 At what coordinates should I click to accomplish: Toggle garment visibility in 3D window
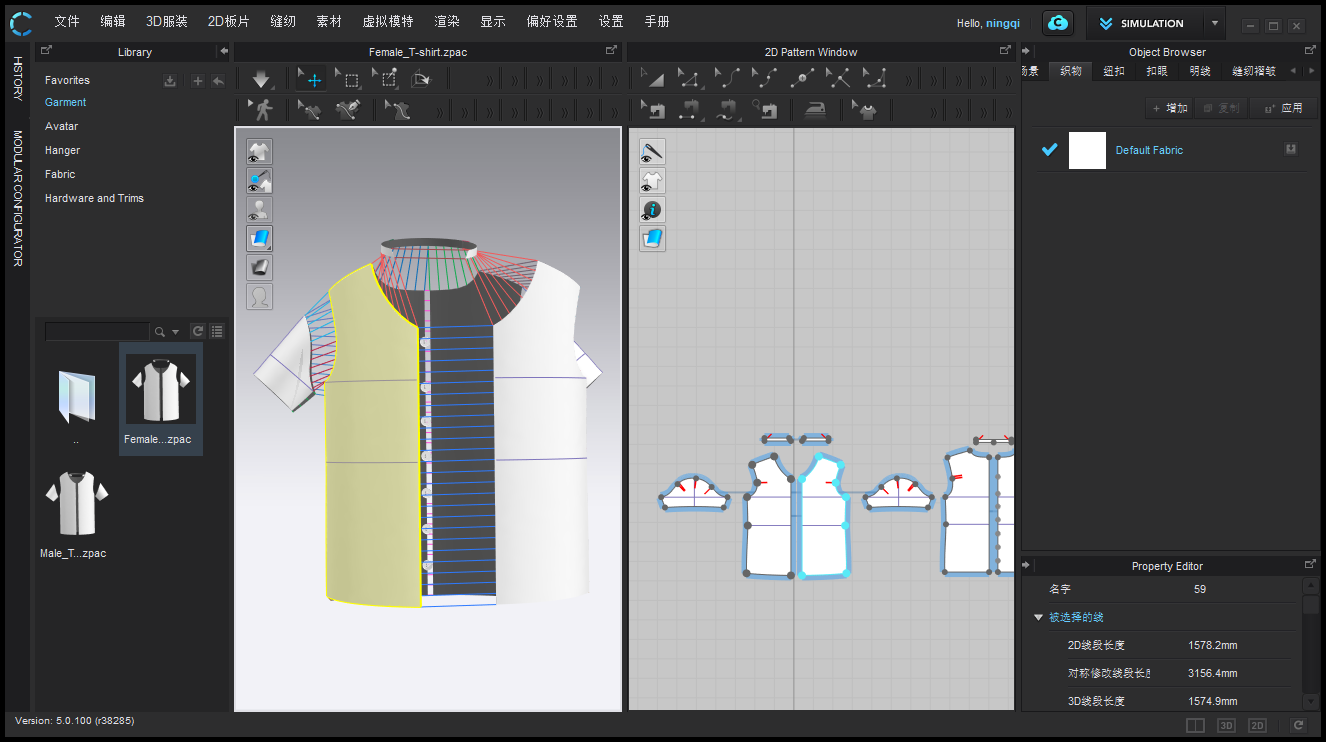point(259,152)
